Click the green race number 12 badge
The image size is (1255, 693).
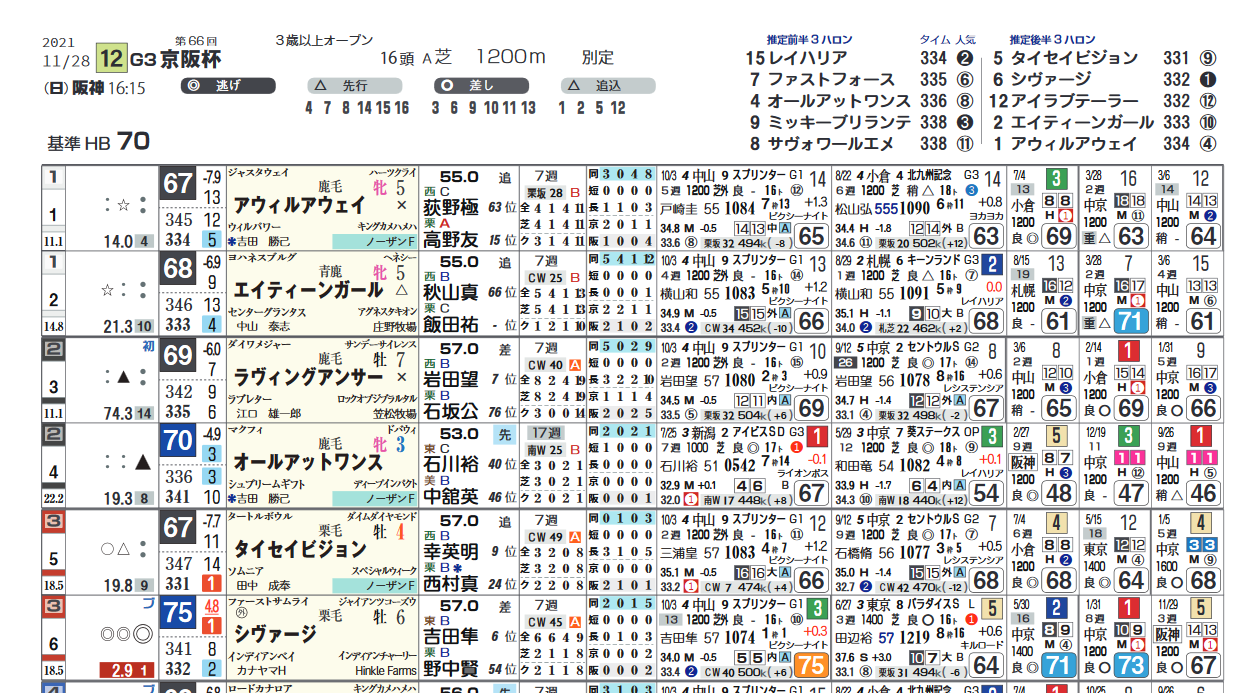(111, 58)
